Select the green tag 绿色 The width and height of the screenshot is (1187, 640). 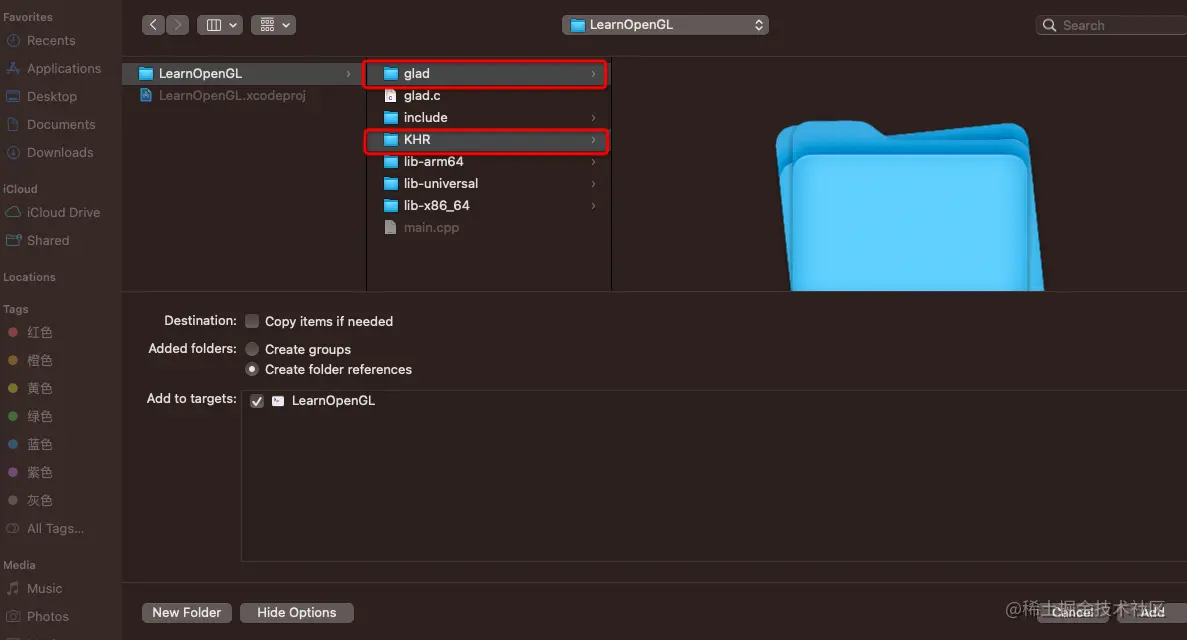click(39, 416)
